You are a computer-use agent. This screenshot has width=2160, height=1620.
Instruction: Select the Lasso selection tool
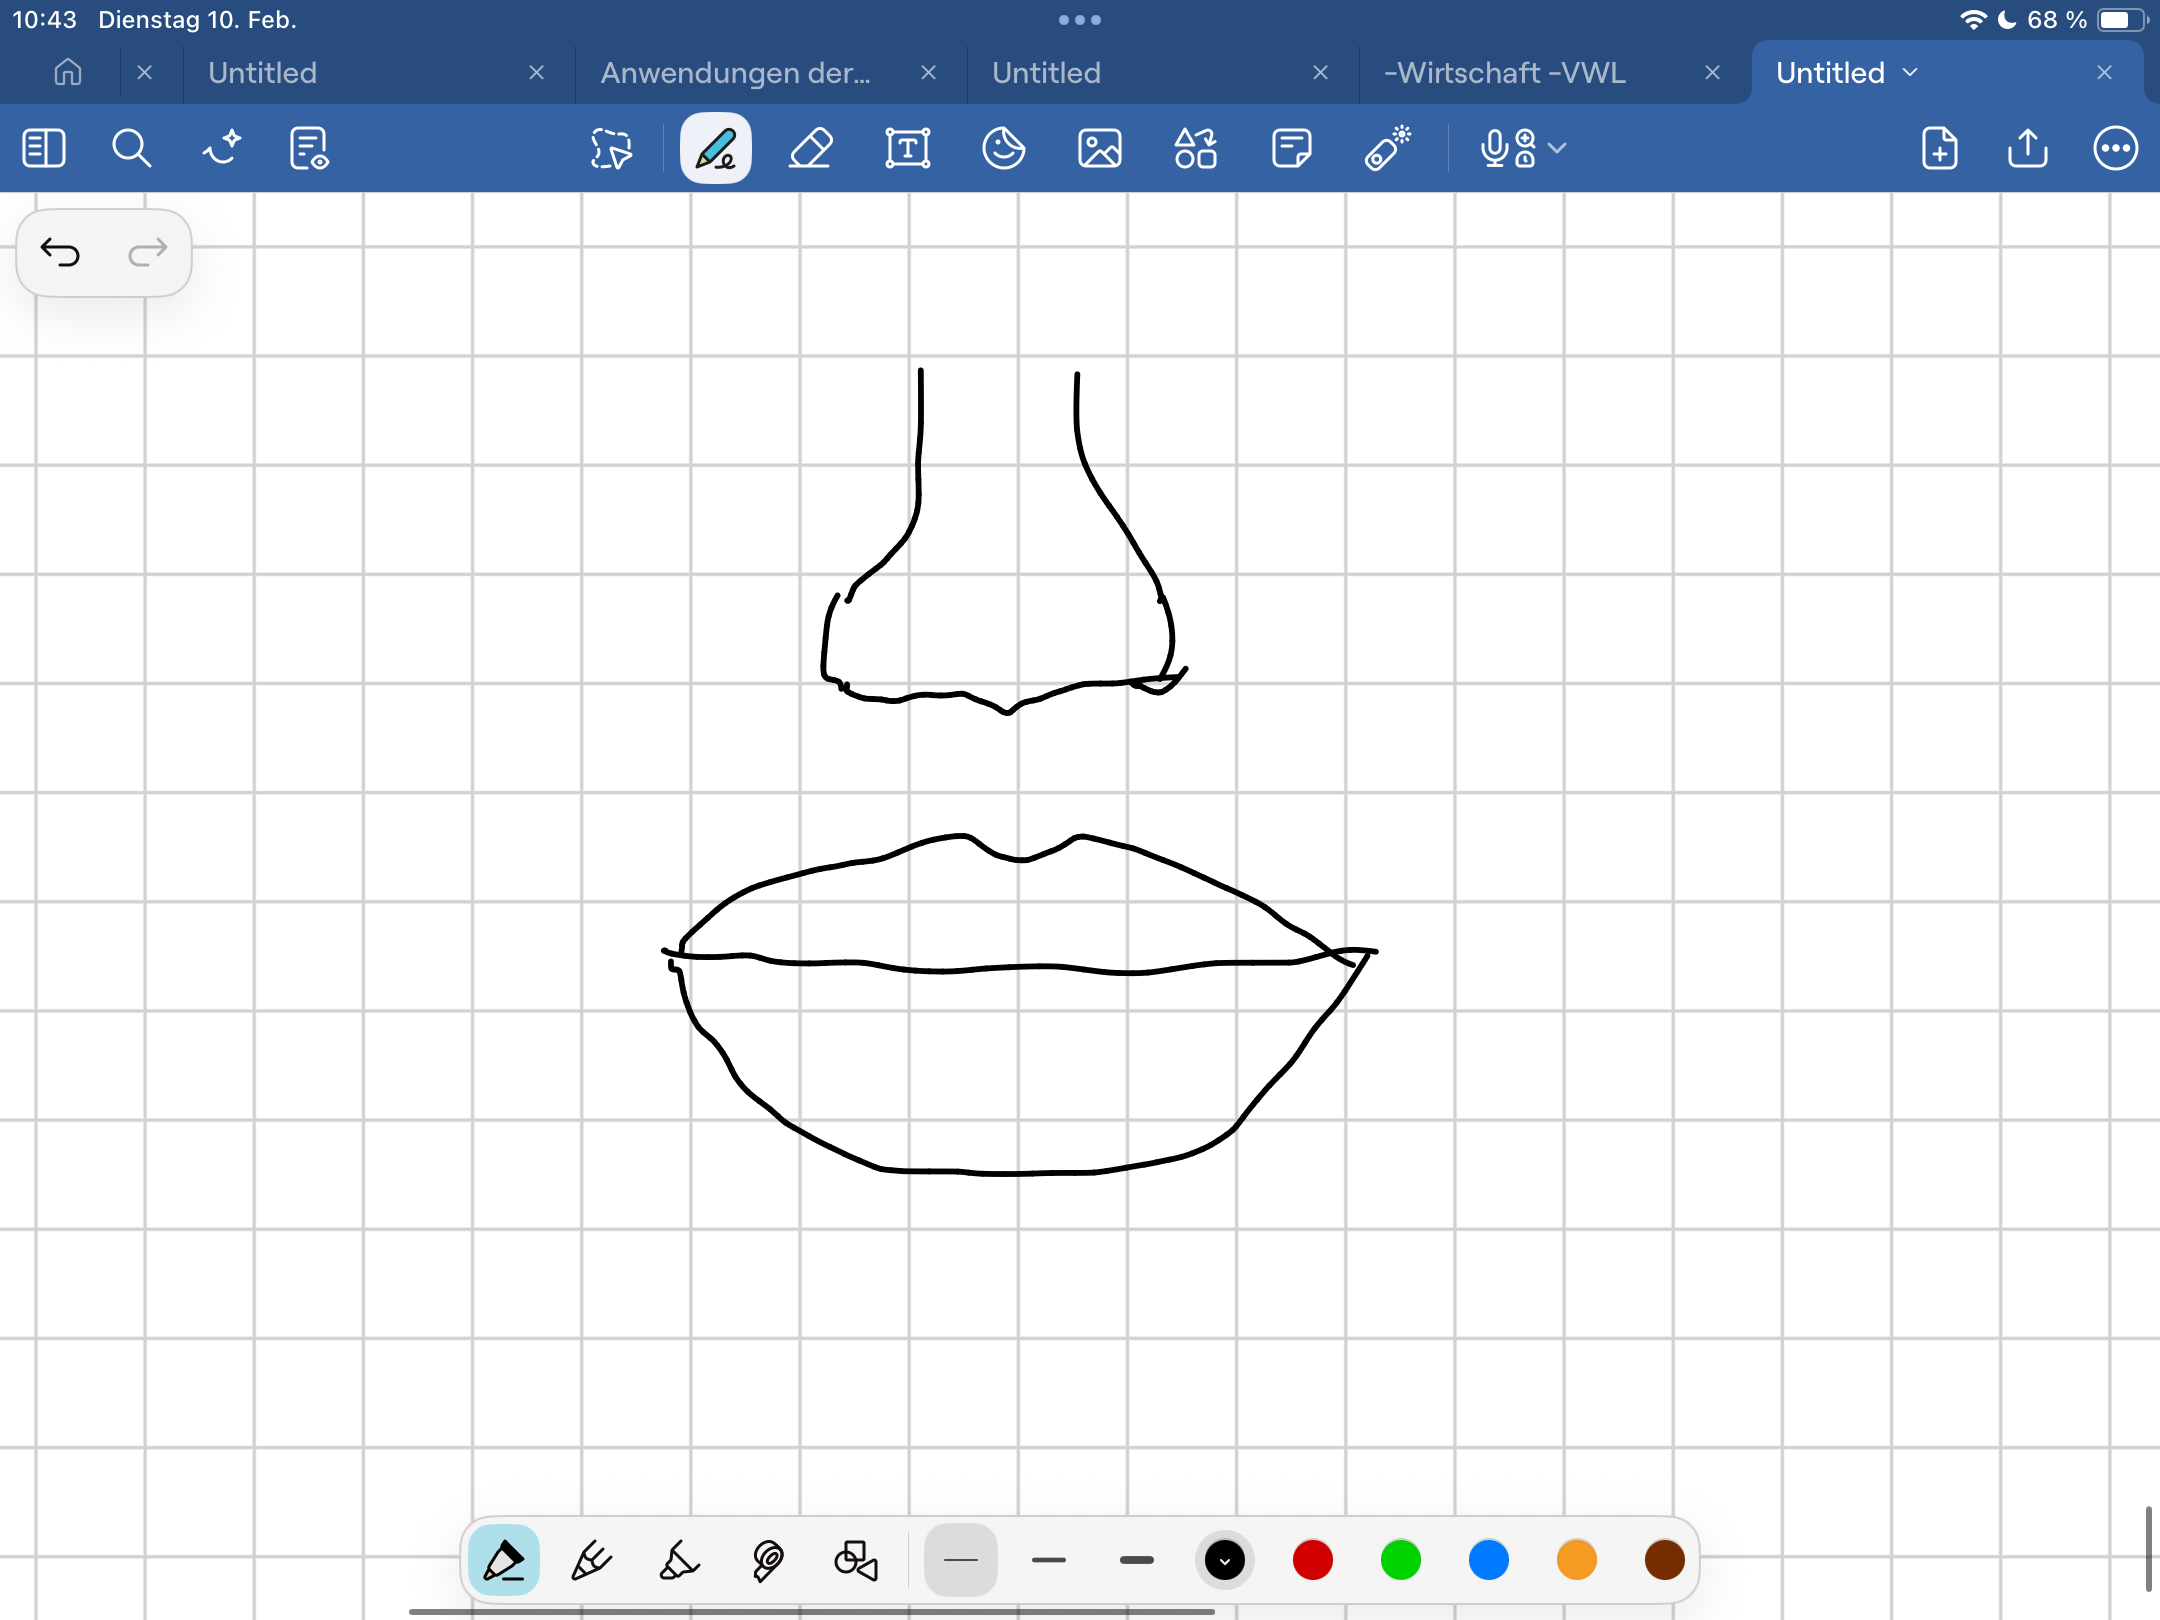pyautogui.click(x=611, y=149)
